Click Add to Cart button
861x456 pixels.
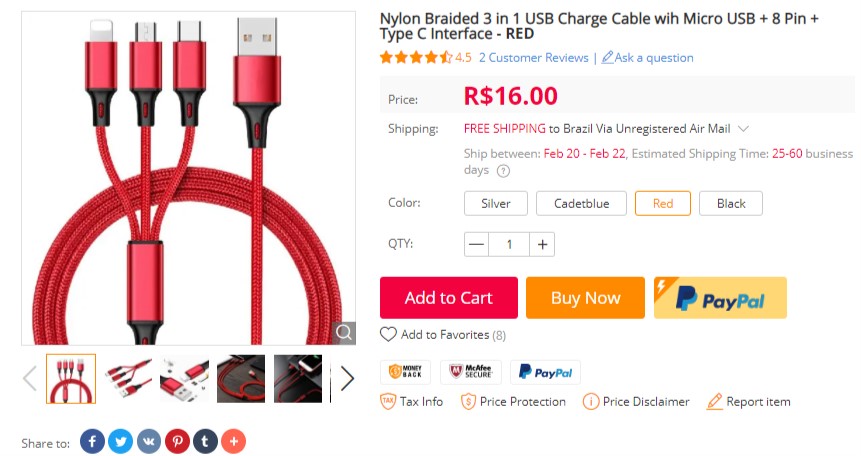tap(449, 298)
